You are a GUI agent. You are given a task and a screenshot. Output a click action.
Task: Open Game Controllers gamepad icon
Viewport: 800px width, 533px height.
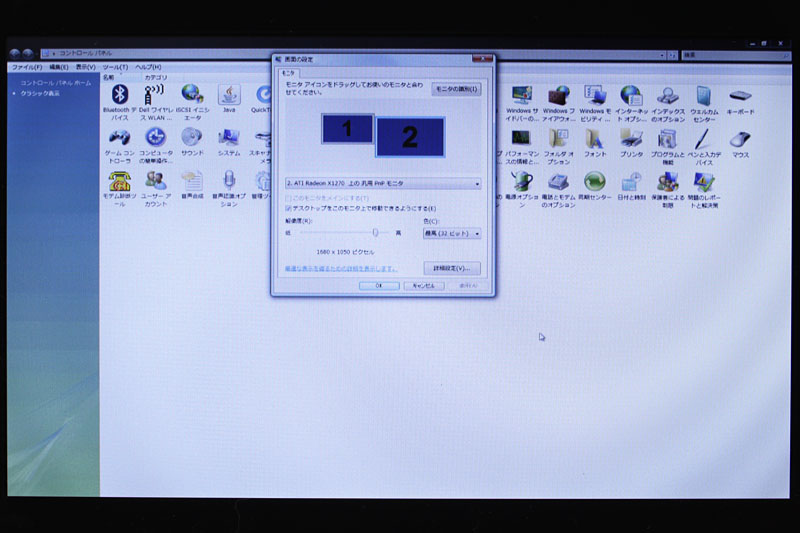119,138
